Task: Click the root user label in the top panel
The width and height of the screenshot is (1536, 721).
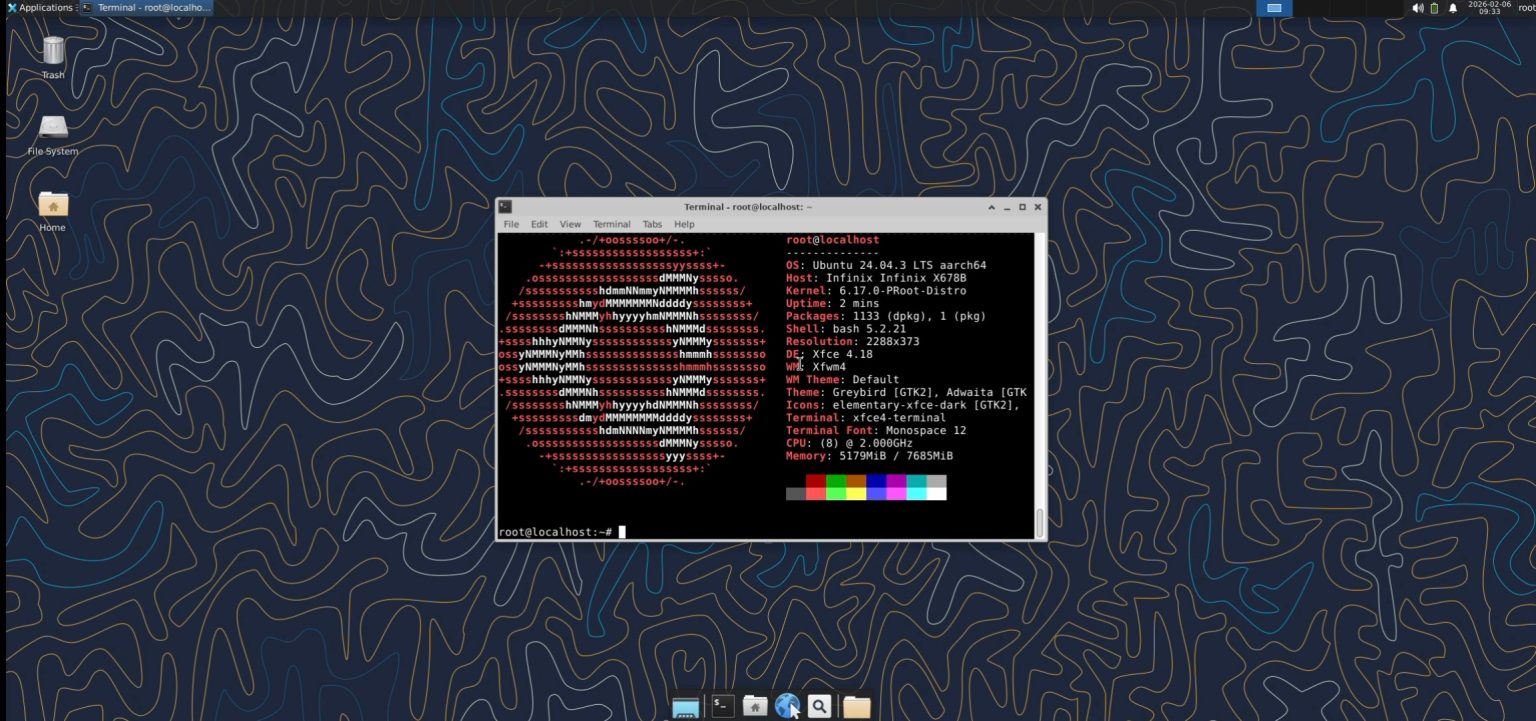Action: coord(1526,8)
